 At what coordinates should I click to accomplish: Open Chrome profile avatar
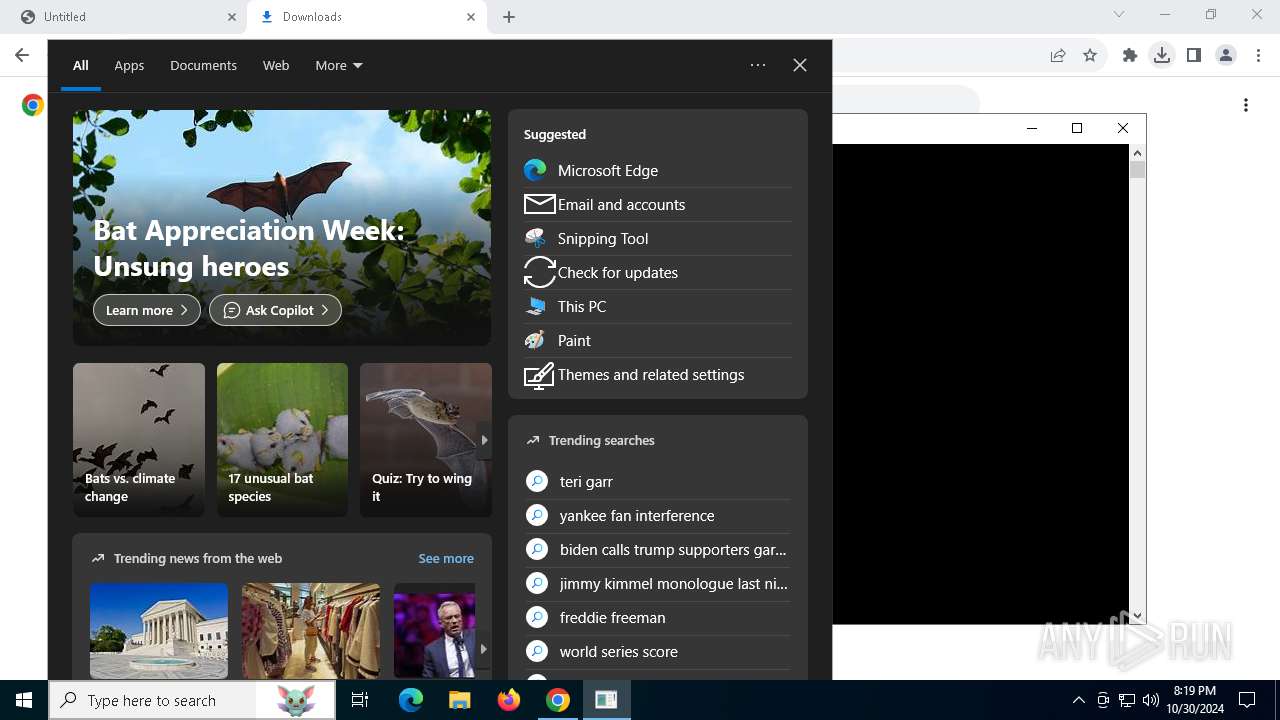1226,55
